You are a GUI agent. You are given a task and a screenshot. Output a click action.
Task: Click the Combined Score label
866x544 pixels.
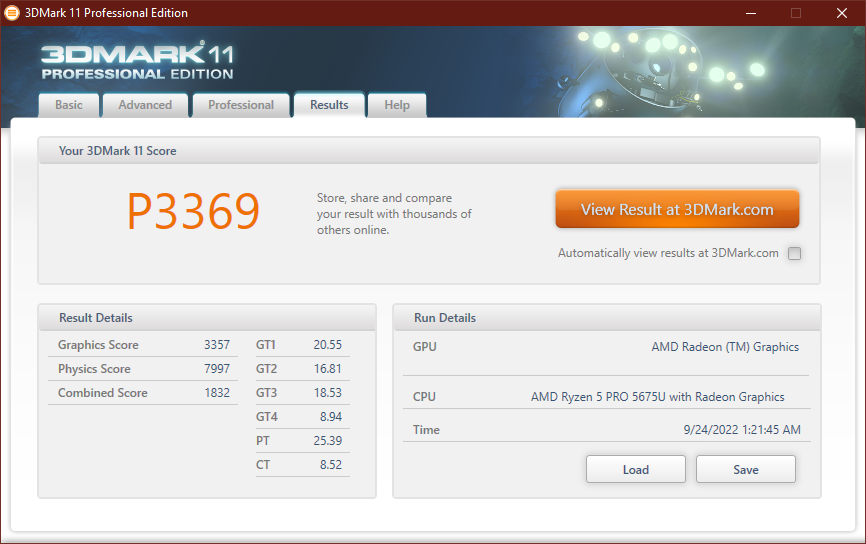click(x=103, y=393)
